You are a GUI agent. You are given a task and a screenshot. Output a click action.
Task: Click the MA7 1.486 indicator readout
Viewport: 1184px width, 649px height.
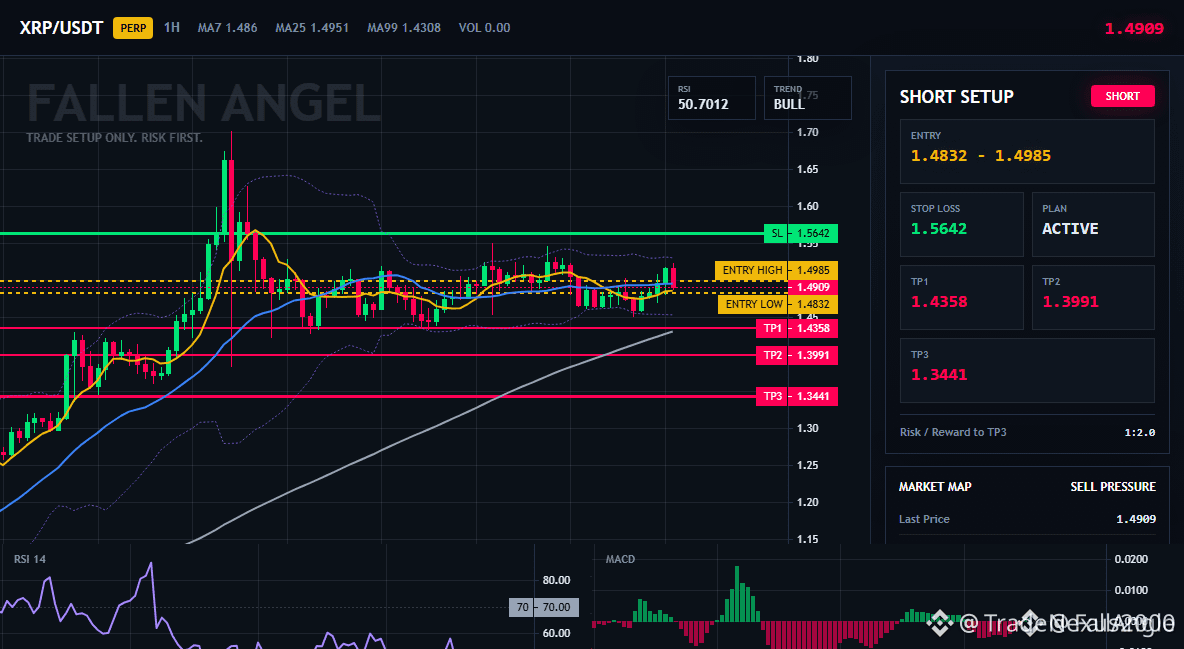click(227, 28)
